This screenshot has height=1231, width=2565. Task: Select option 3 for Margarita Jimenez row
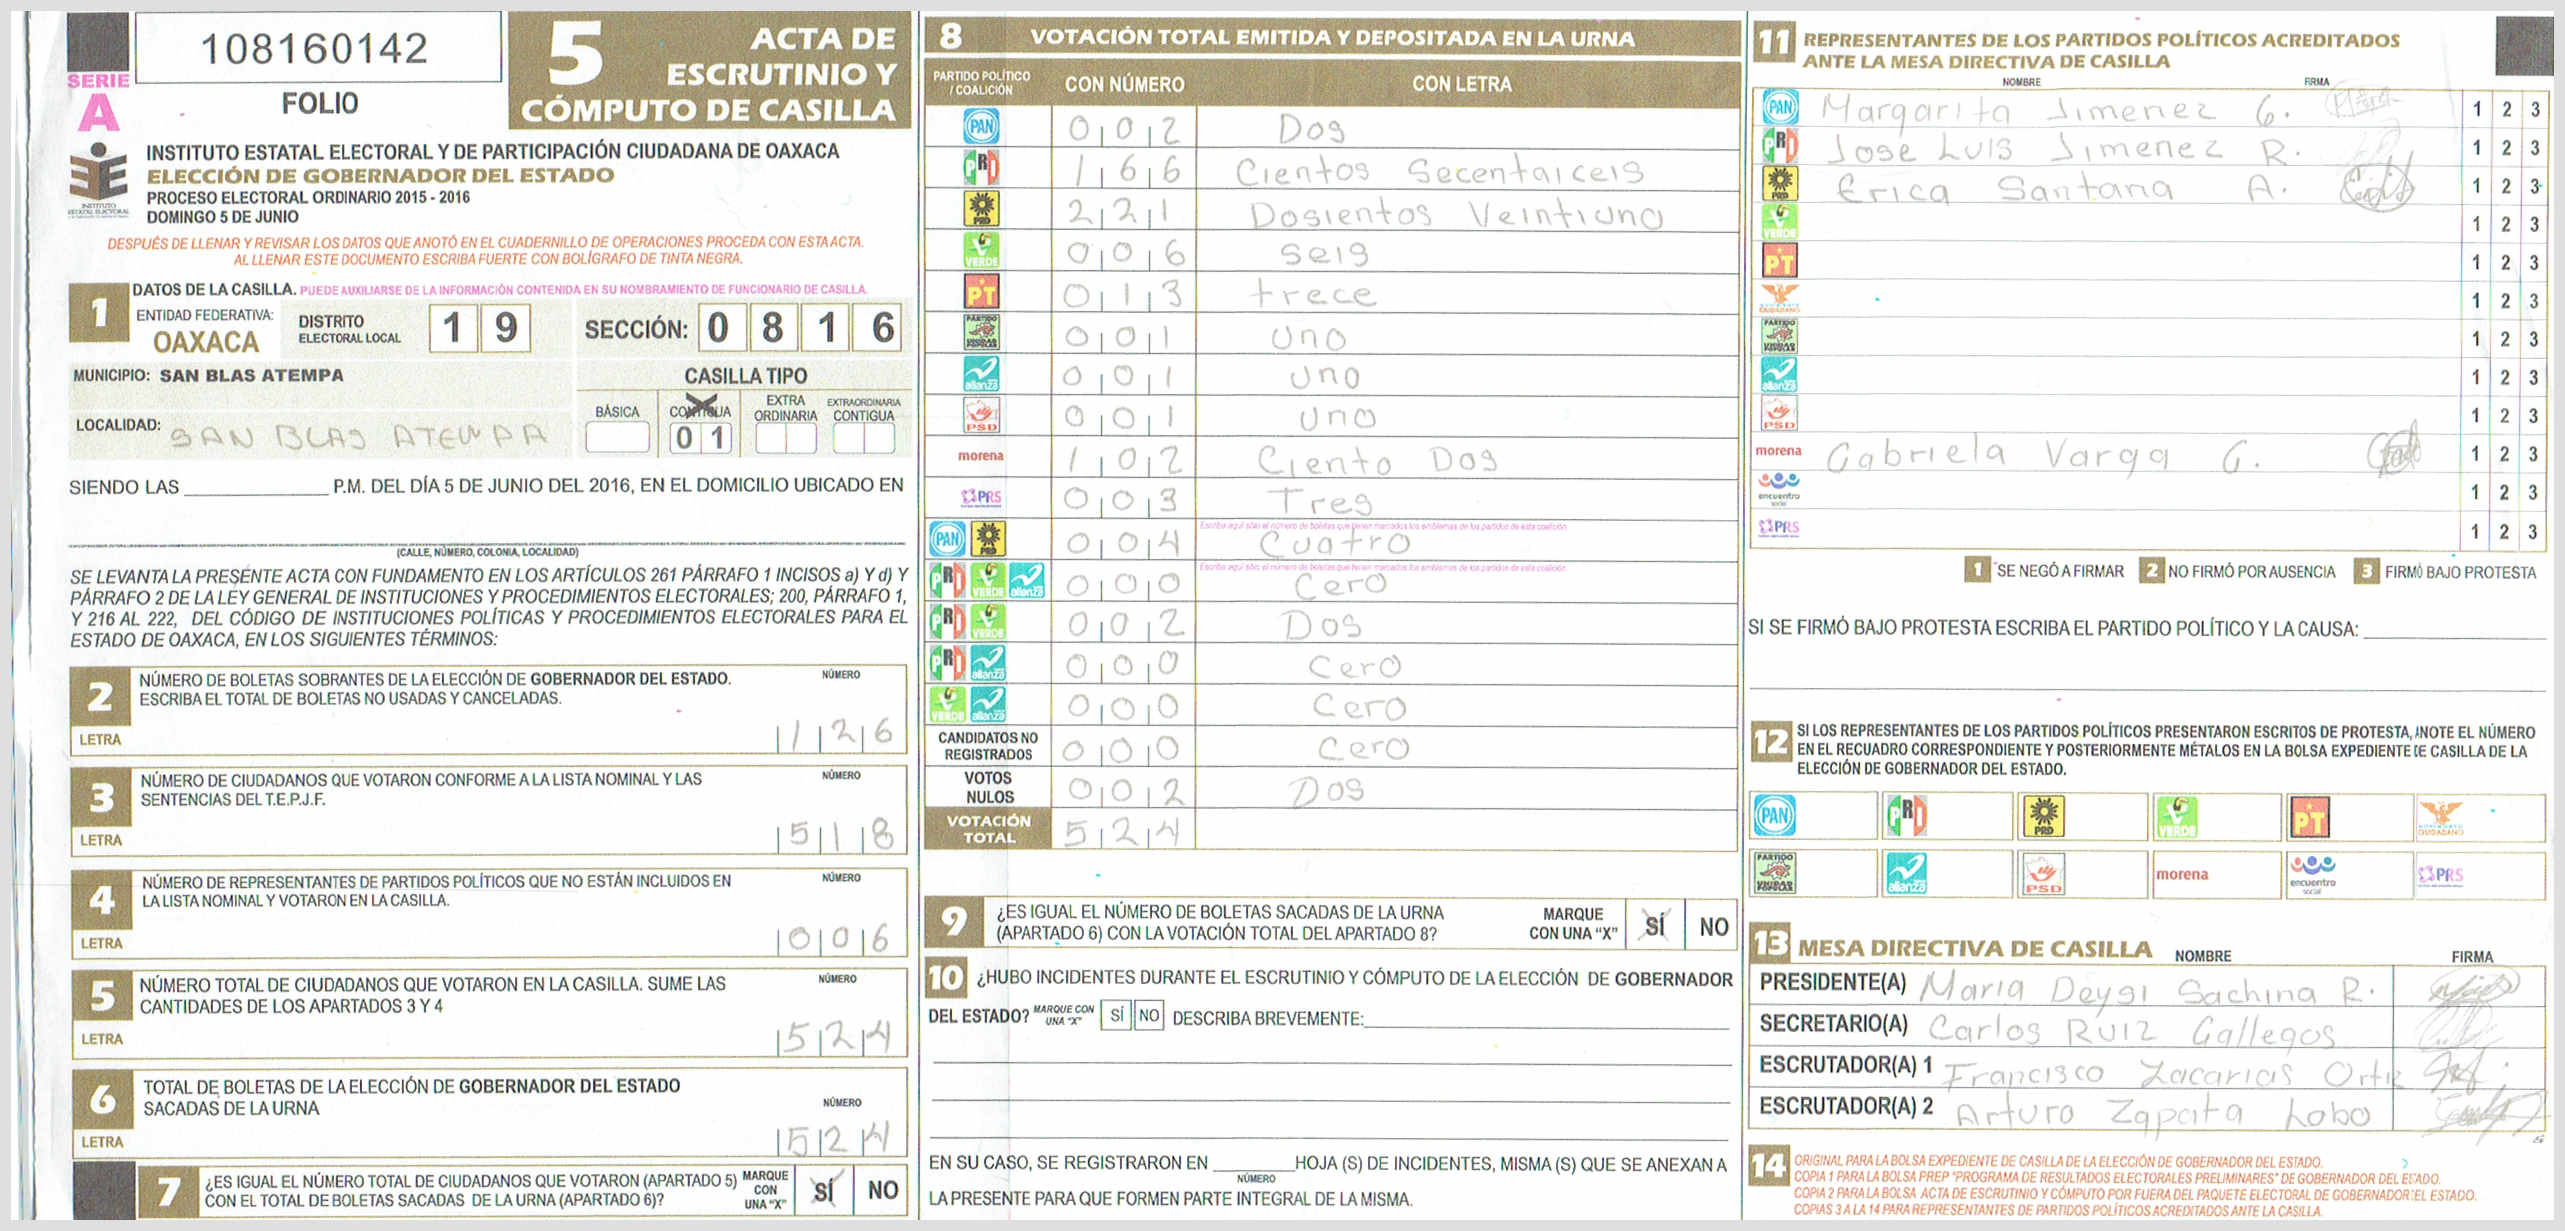(2534, 109)
